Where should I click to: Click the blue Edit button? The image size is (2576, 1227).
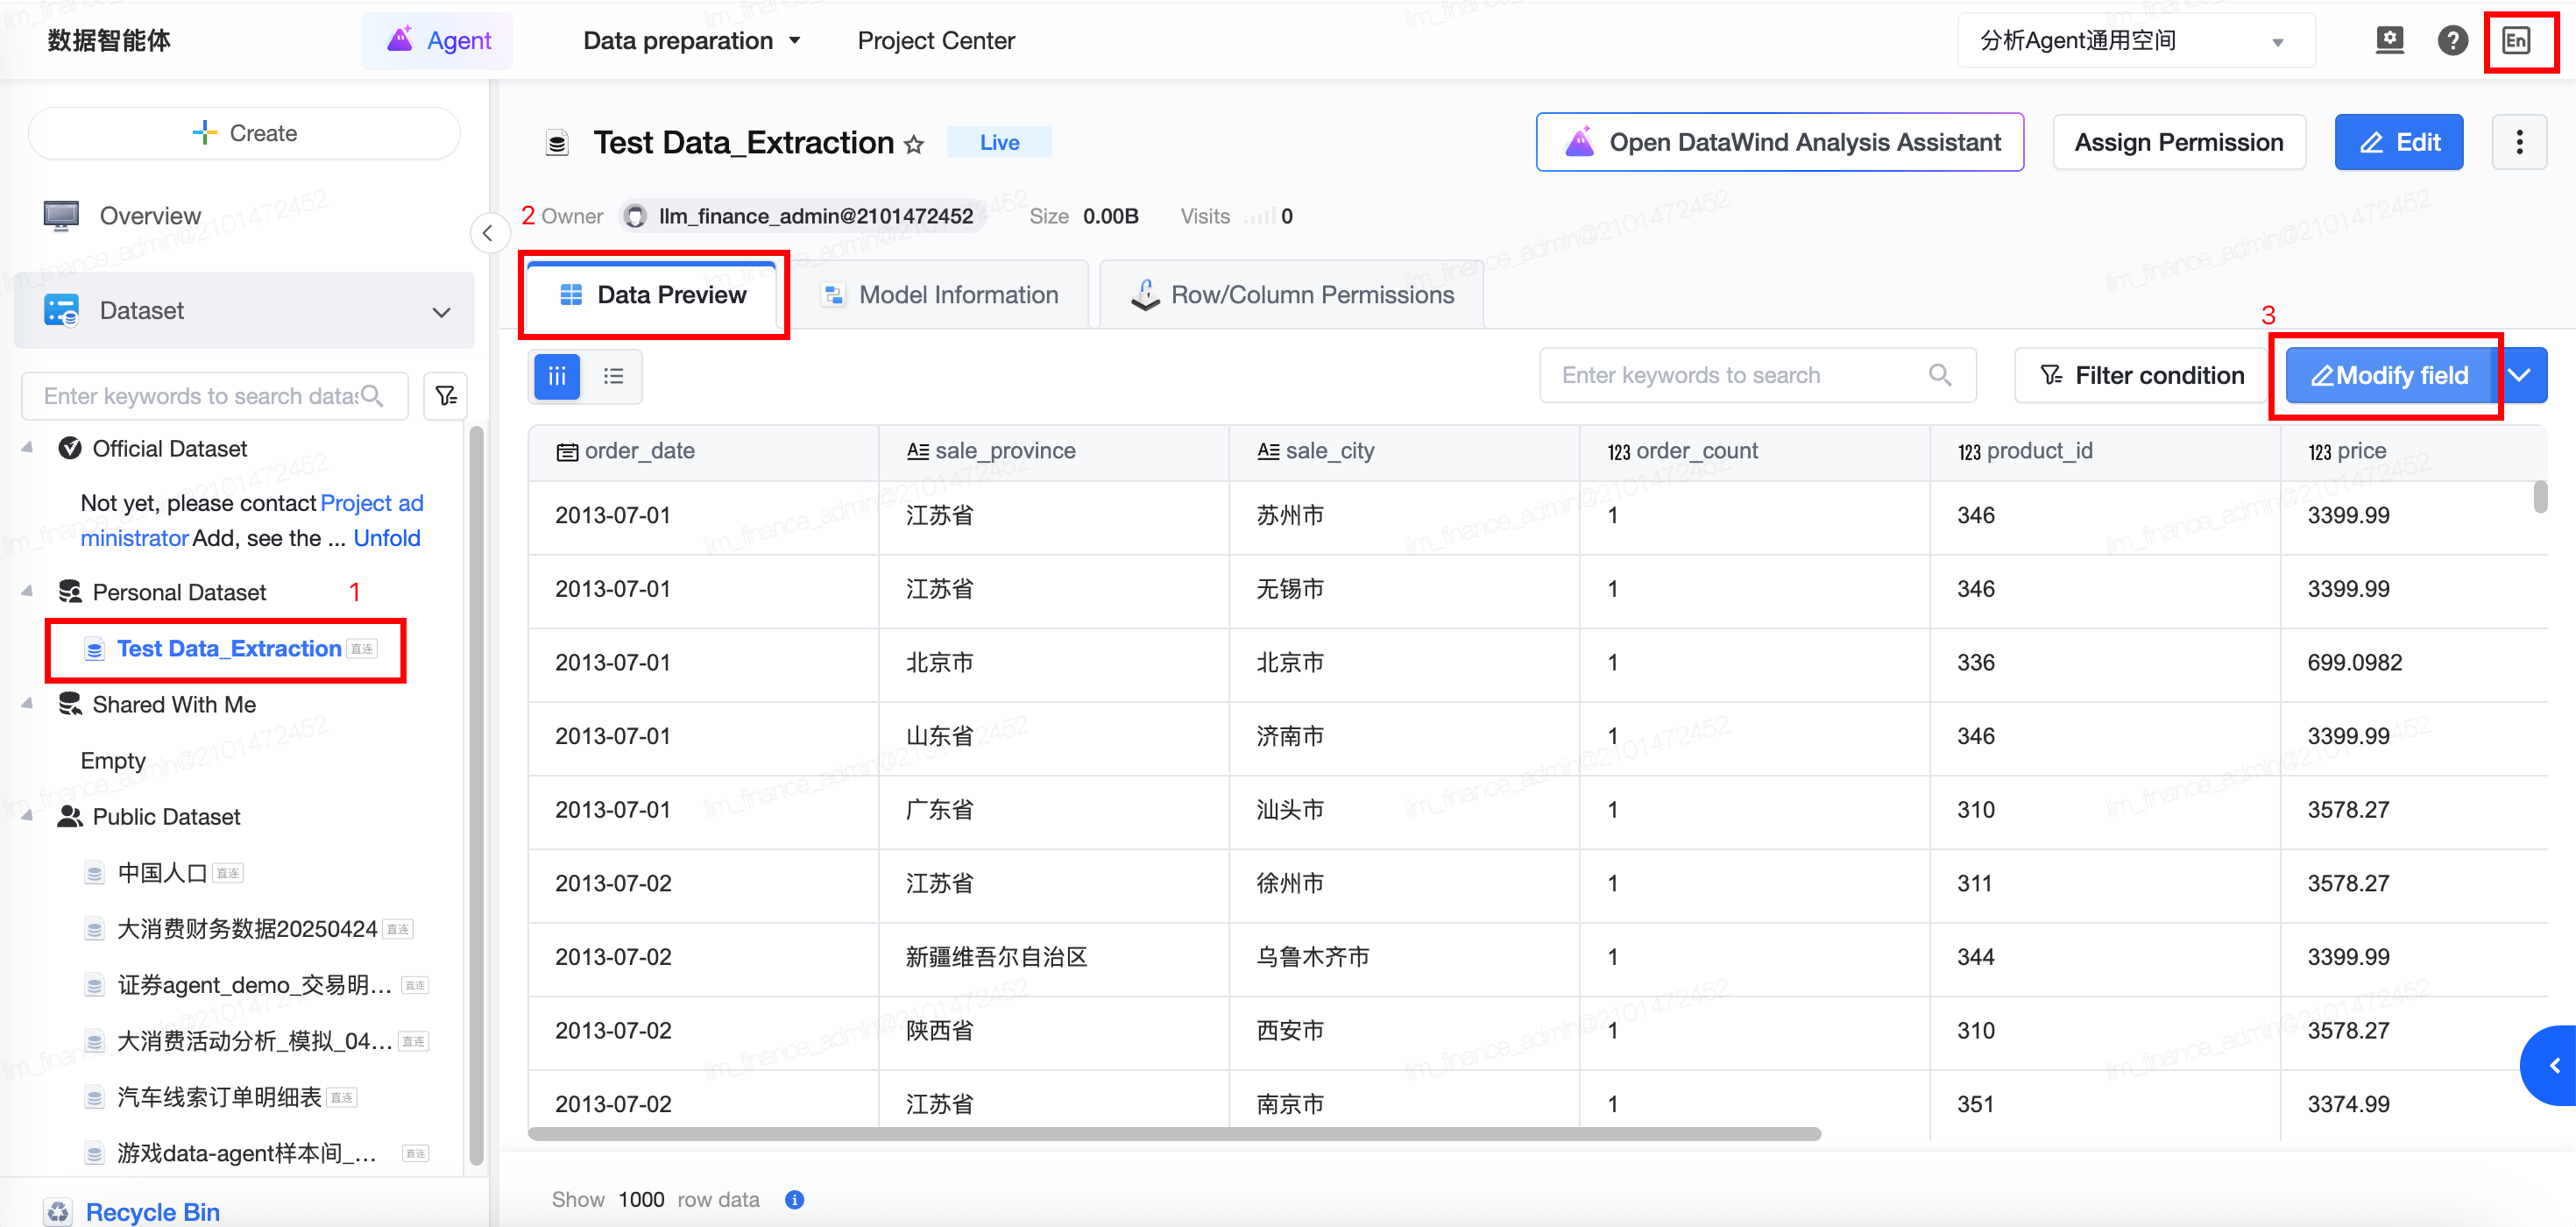tap(2399, 142)
